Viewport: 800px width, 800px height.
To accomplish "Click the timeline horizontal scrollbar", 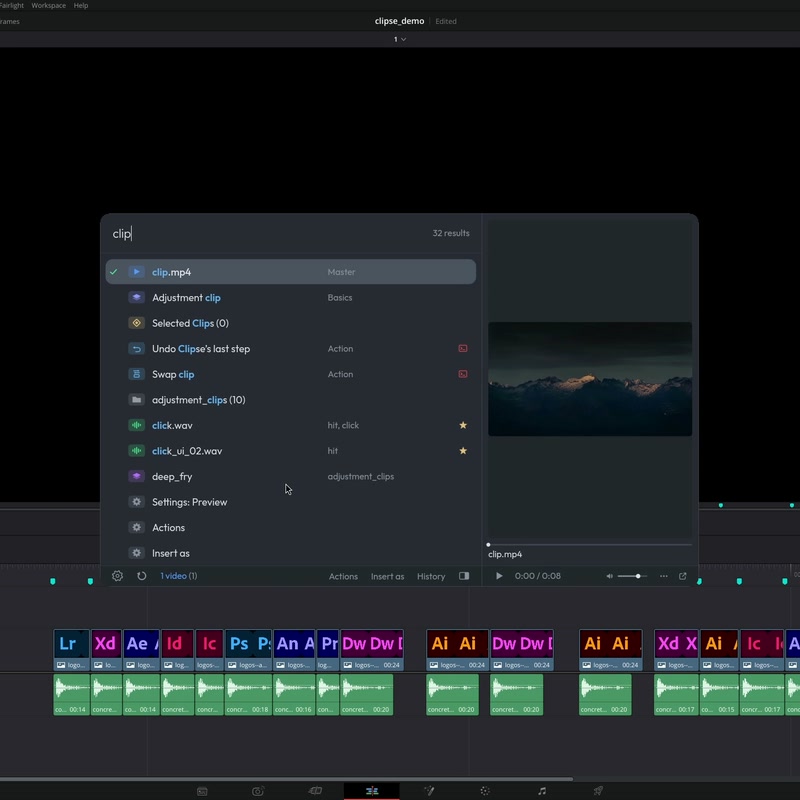I will tap(286, 779).
